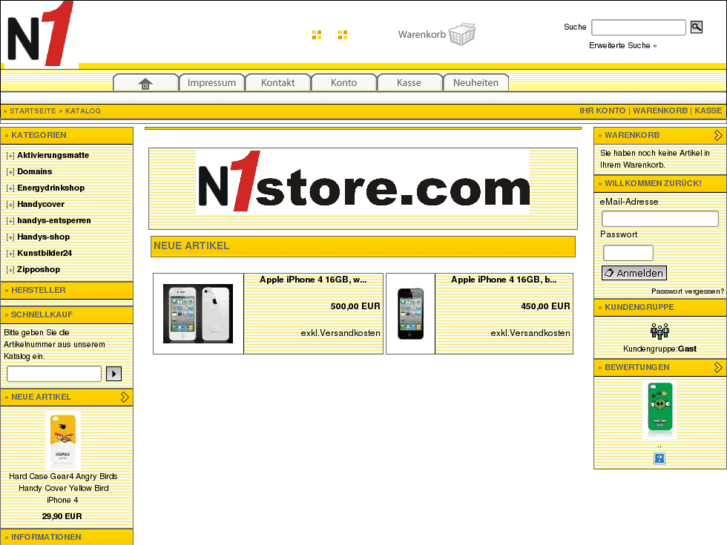Click the Warenkorb text in the header
The width and height of the screenshot is (727, 545).
422,34
